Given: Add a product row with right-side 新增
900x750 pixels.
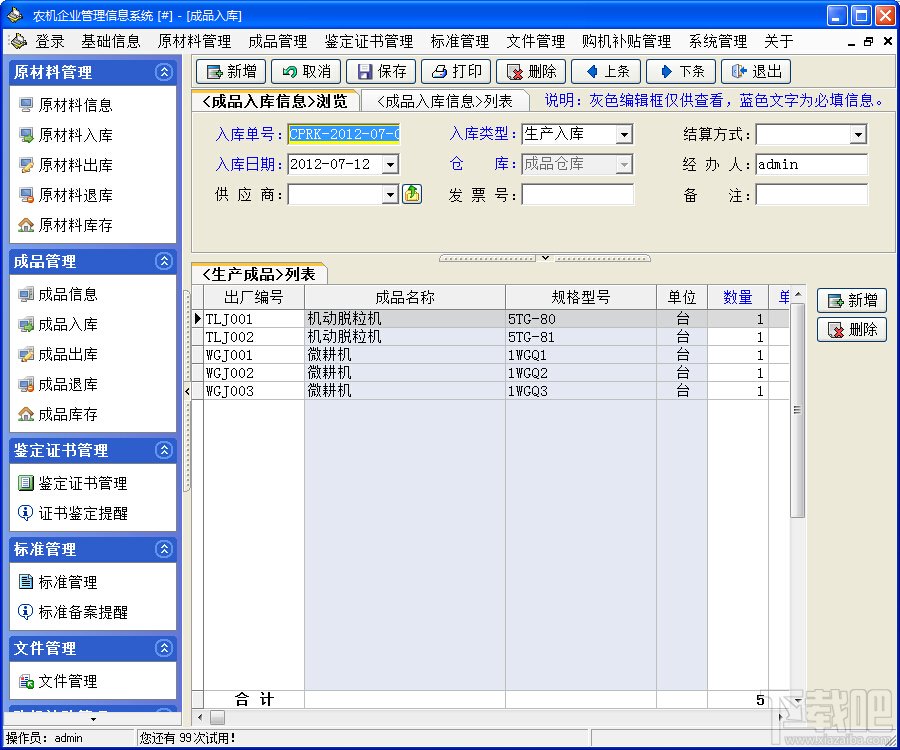Looking at the screenshot, I should pyautogui.click(x=852, y=300).
